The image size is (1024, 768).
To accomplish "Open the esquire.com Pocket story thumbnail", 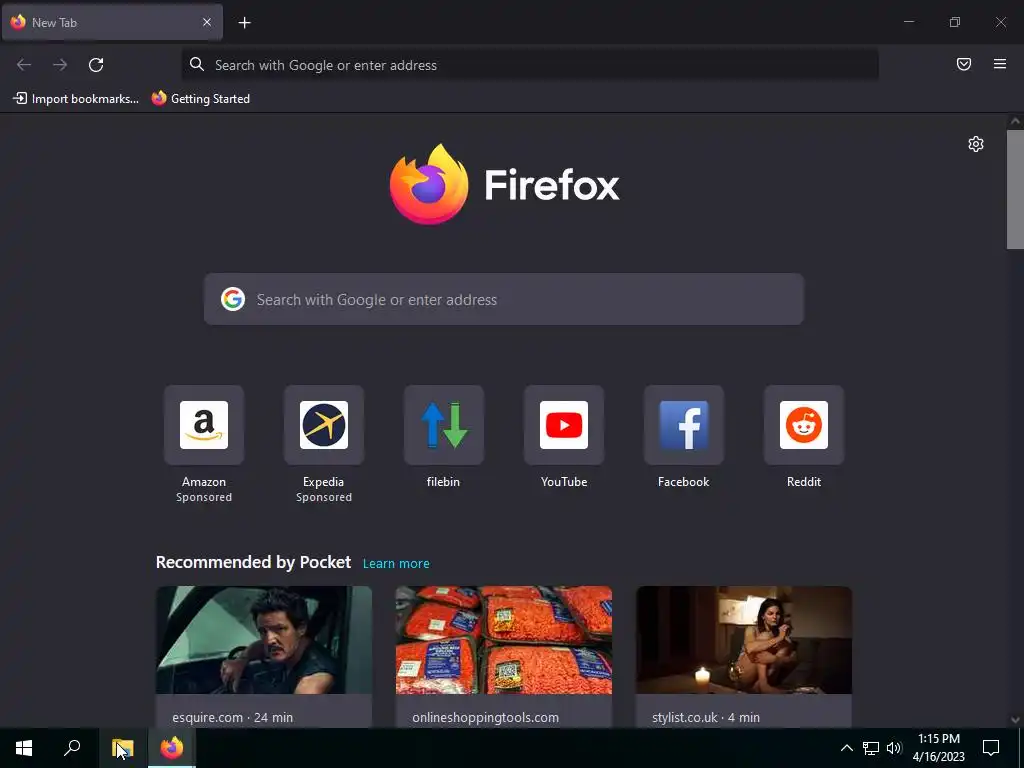I will pos(264,640).
